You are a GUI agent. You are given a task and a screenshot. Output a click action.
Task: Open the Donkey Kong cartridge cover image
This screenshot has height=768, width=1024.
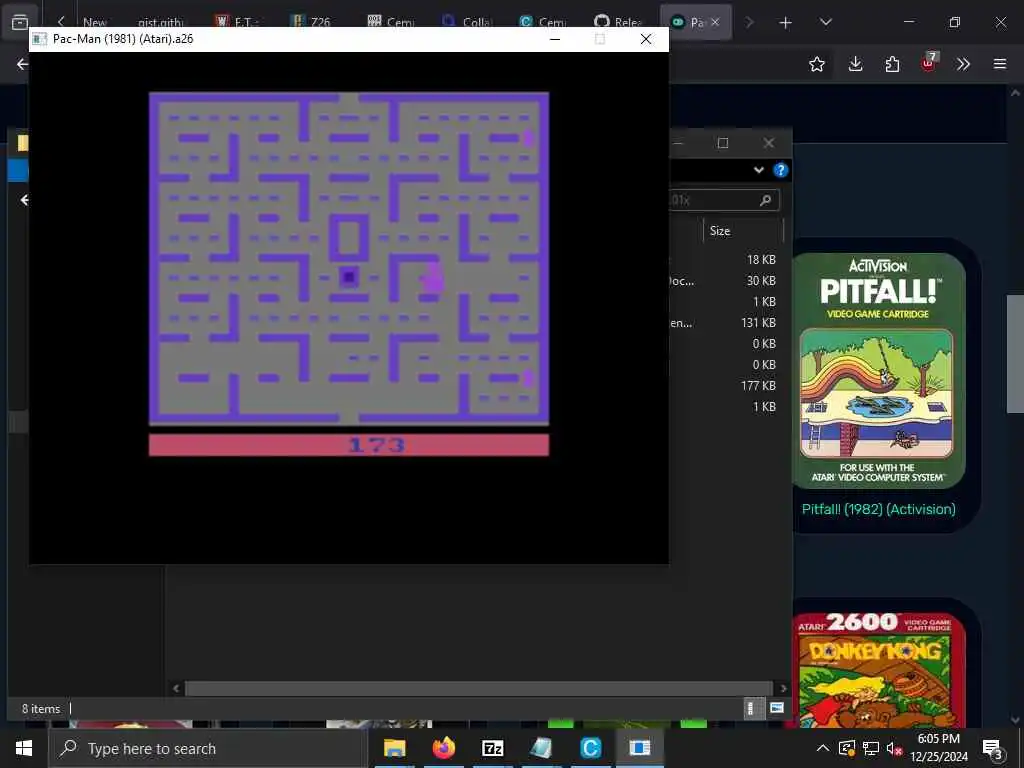pos(878,669)
